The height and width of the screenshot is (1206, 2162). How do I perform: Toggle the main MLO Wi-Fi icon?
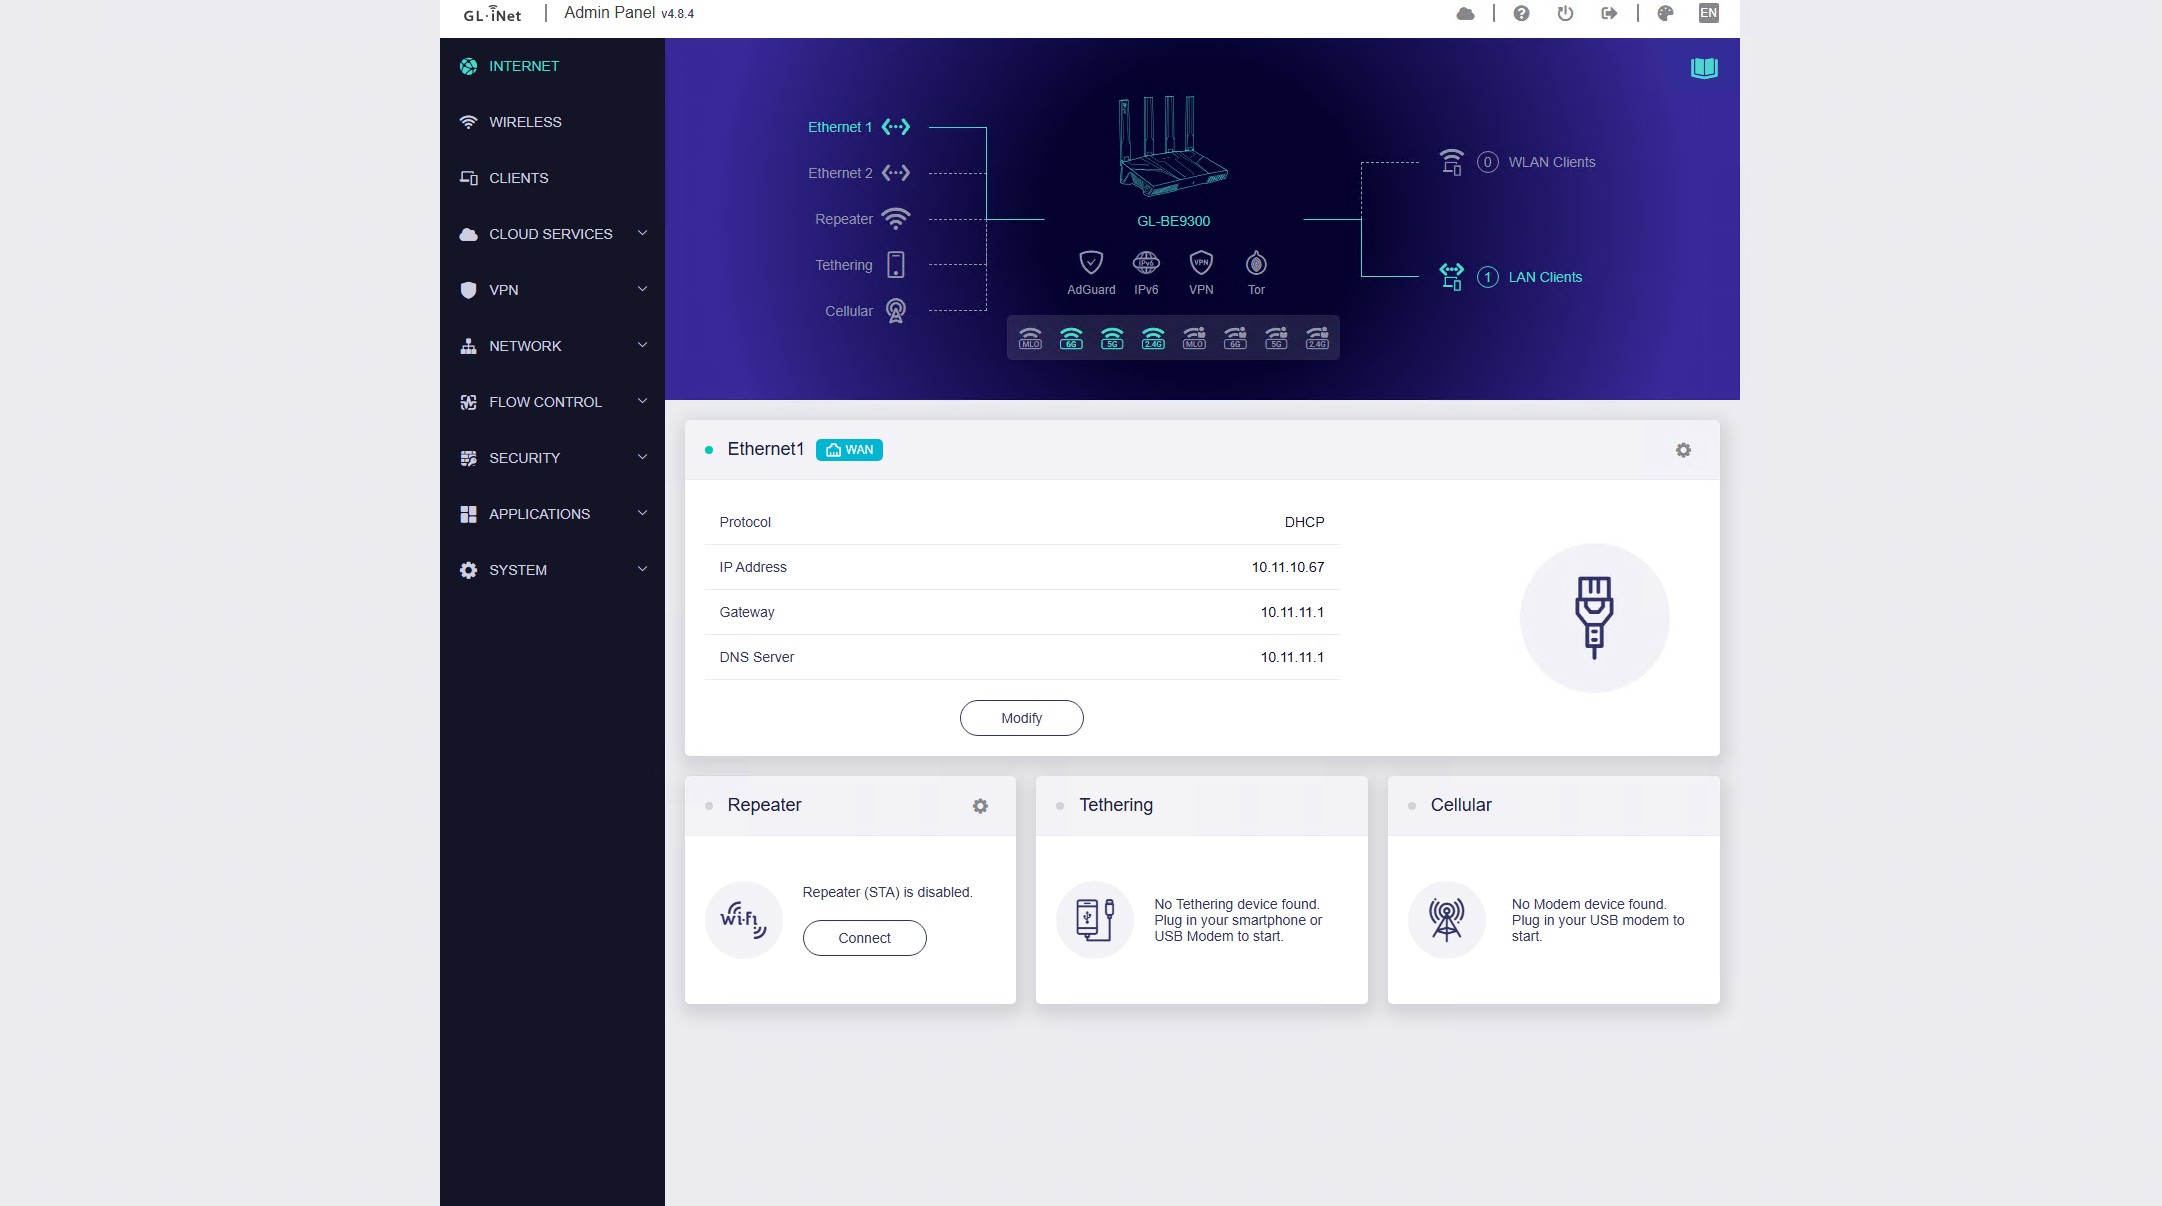(1030, 338)
